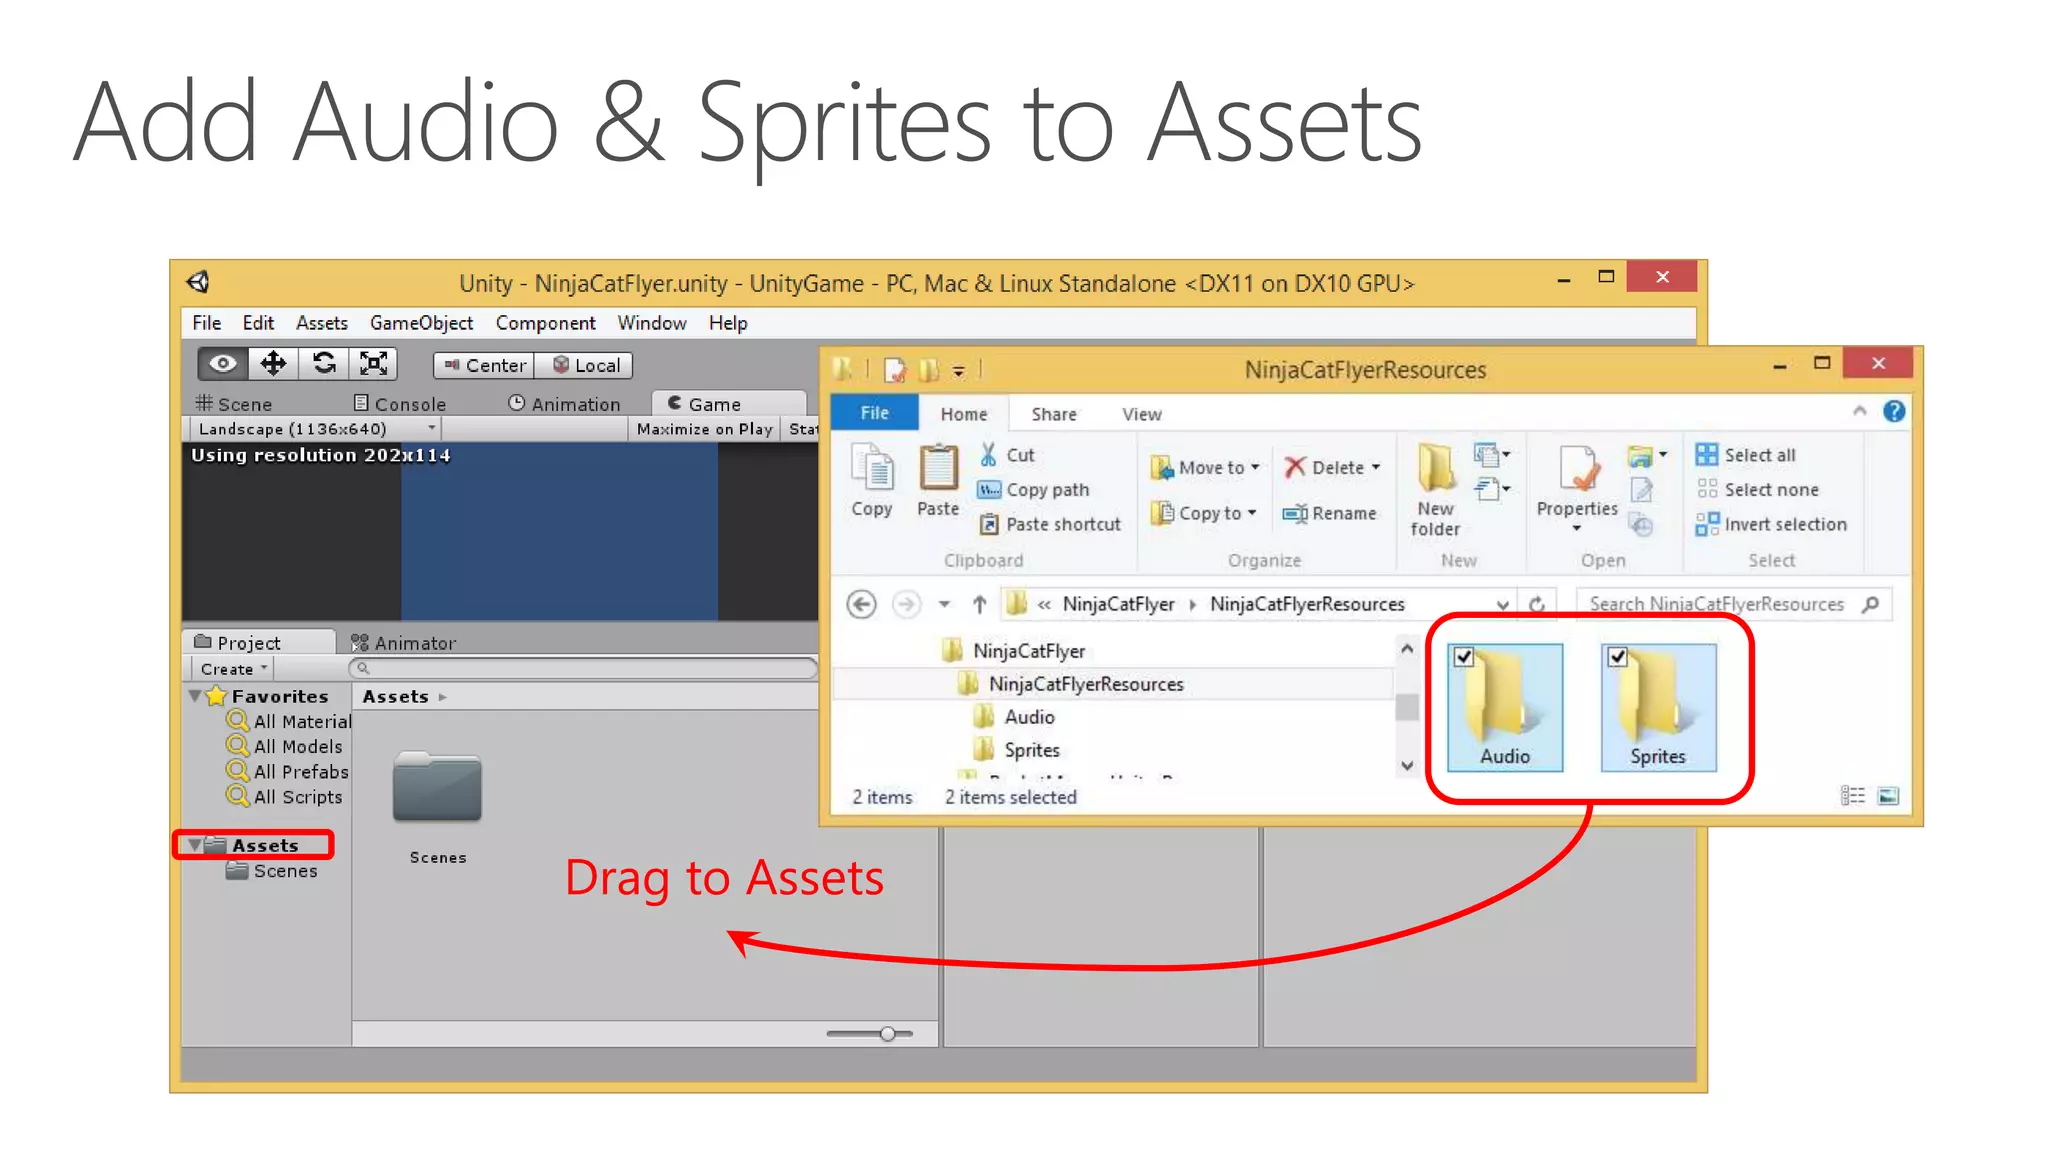Click the Refresh button by the address bar
2048x1152 pixels.
coord(1537,604)
